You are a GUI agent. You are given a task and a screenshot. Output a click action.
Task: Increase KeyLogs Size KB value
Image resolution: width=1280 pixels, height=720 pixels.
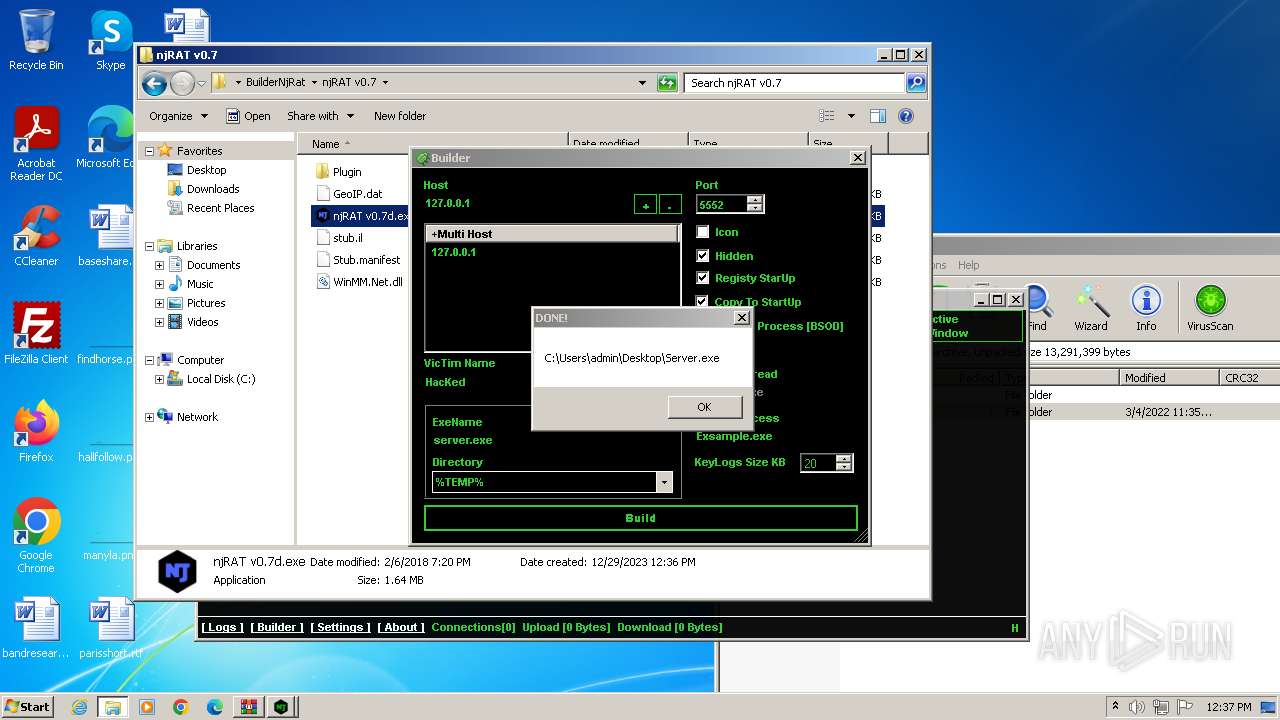pos(844,458)
